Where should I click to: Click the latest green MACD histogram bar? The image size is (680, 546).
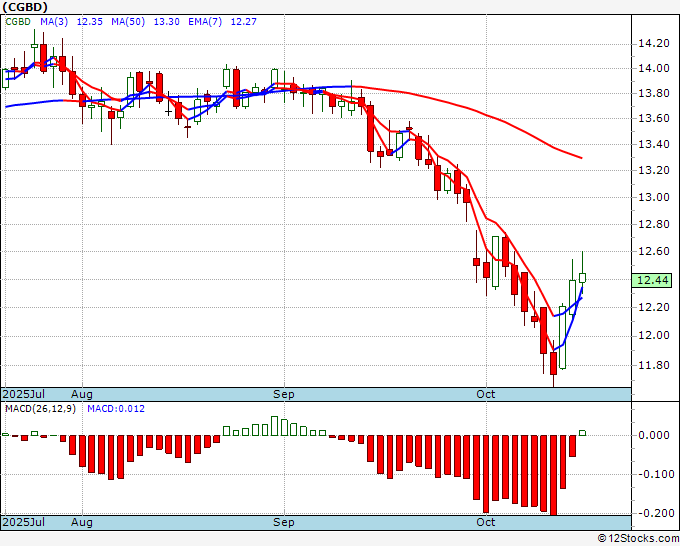(582, 433)
